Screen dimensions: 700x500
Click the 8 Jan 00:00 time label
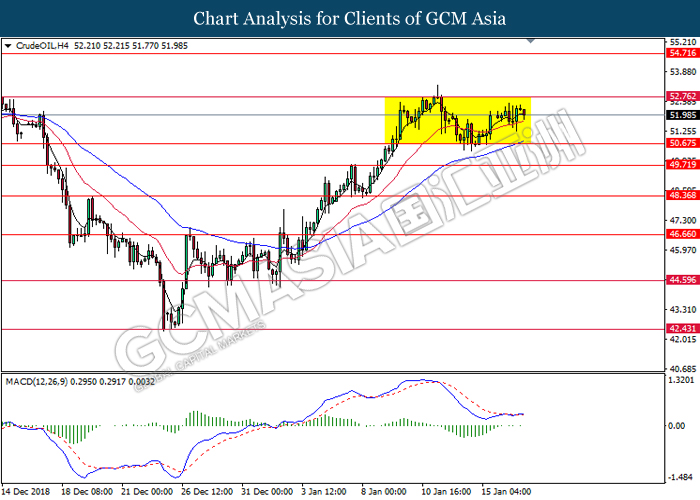click(385, 492)
